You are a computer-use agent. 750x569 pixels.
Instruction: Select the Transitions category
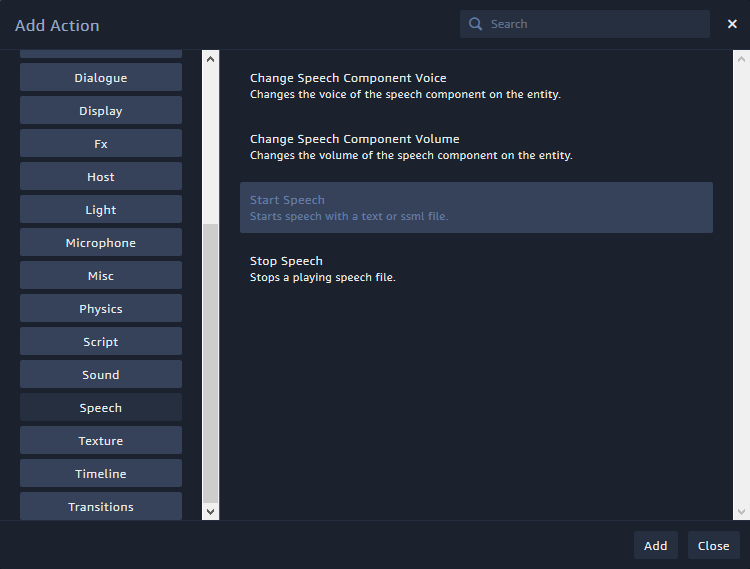pyautogui.click(x=101, y=506)
